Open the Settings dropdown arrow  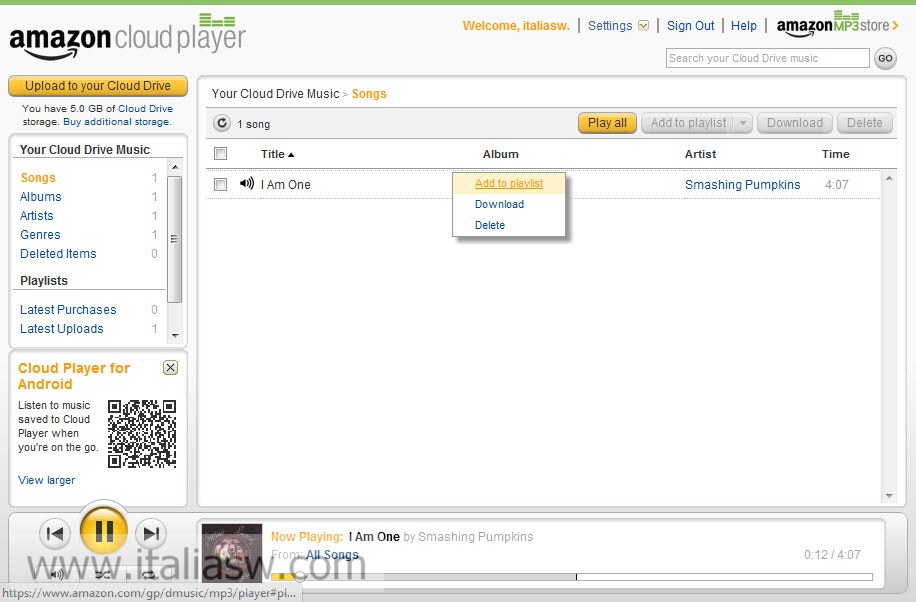(644, 26)
